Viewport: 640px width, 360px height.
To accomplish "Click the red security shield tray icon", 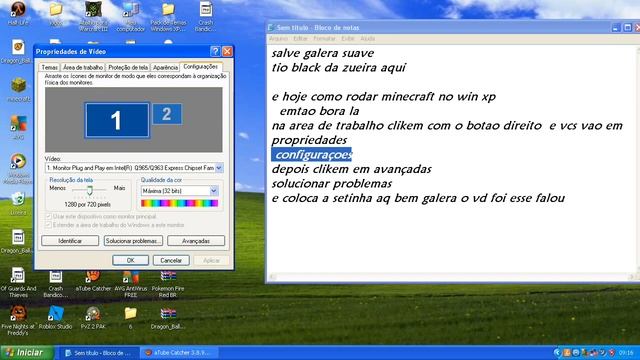I will [611, 352].
